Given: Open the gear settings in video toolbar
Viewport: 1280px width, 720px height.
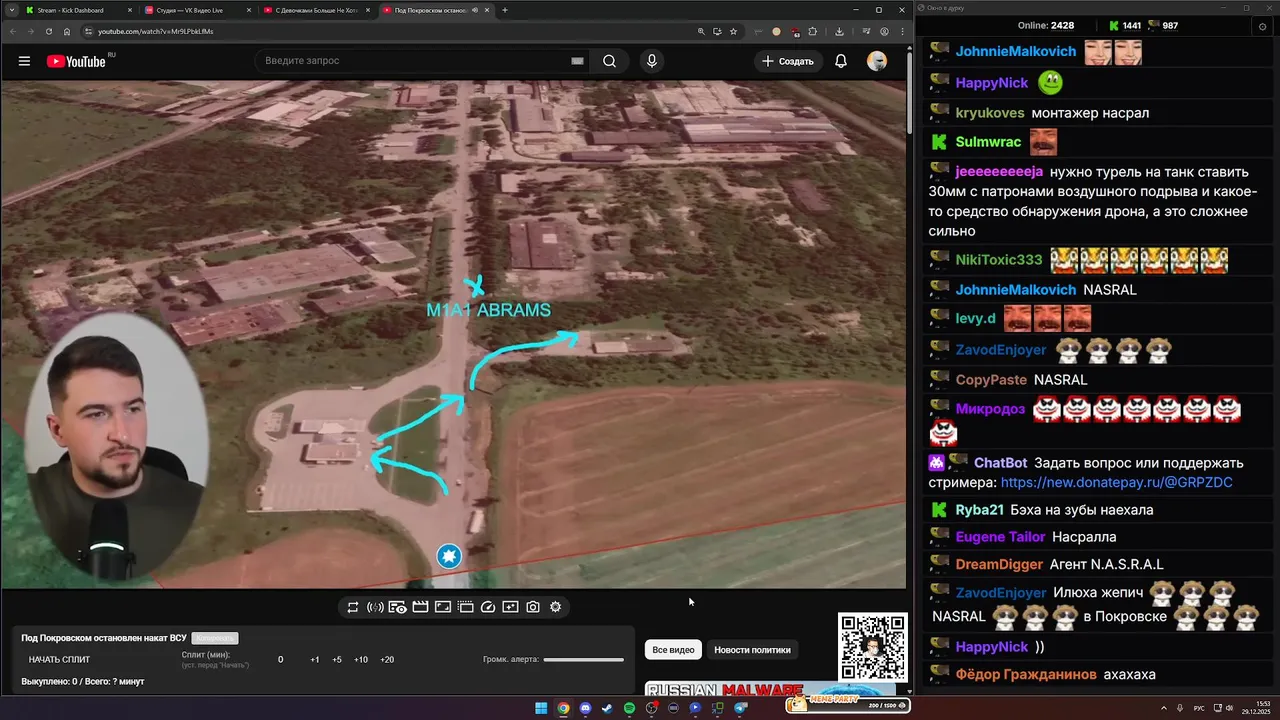Looking at the screenshot, I should (x=556, y=607).
